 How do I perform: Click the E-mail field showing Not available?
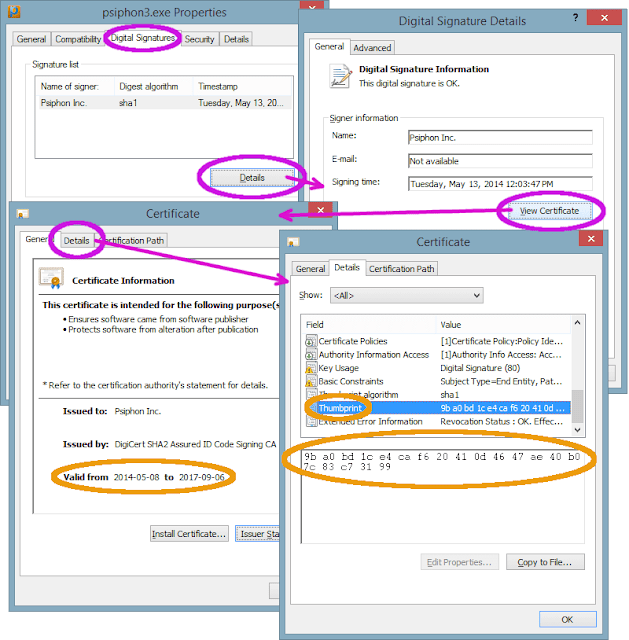pyautogui.click(x=500, y=161)
